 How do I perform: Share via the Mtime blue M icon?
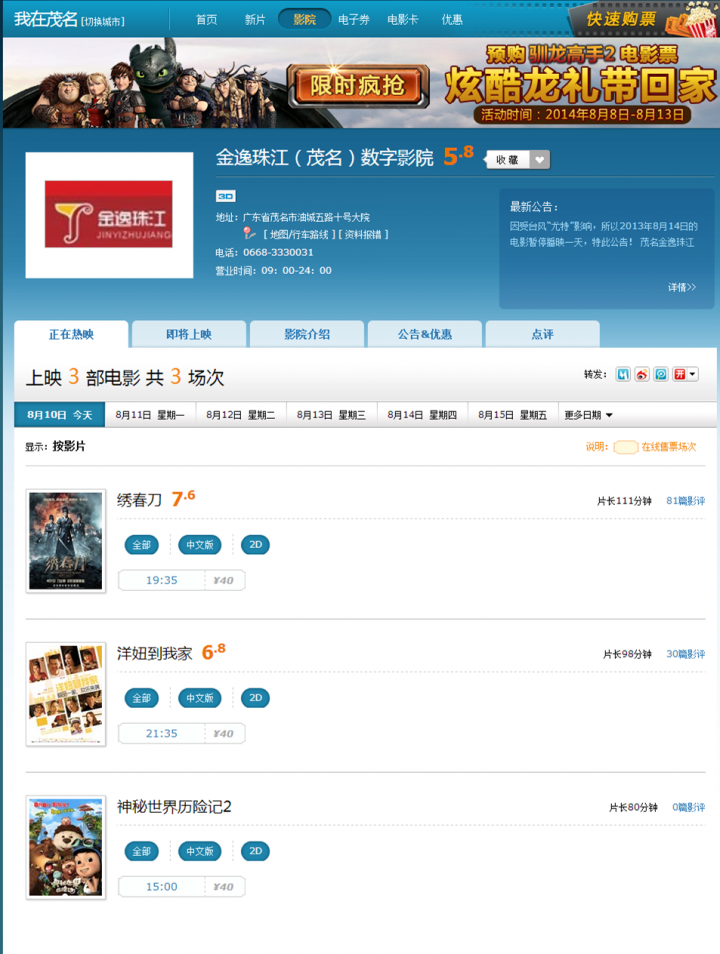pos(623,374)
